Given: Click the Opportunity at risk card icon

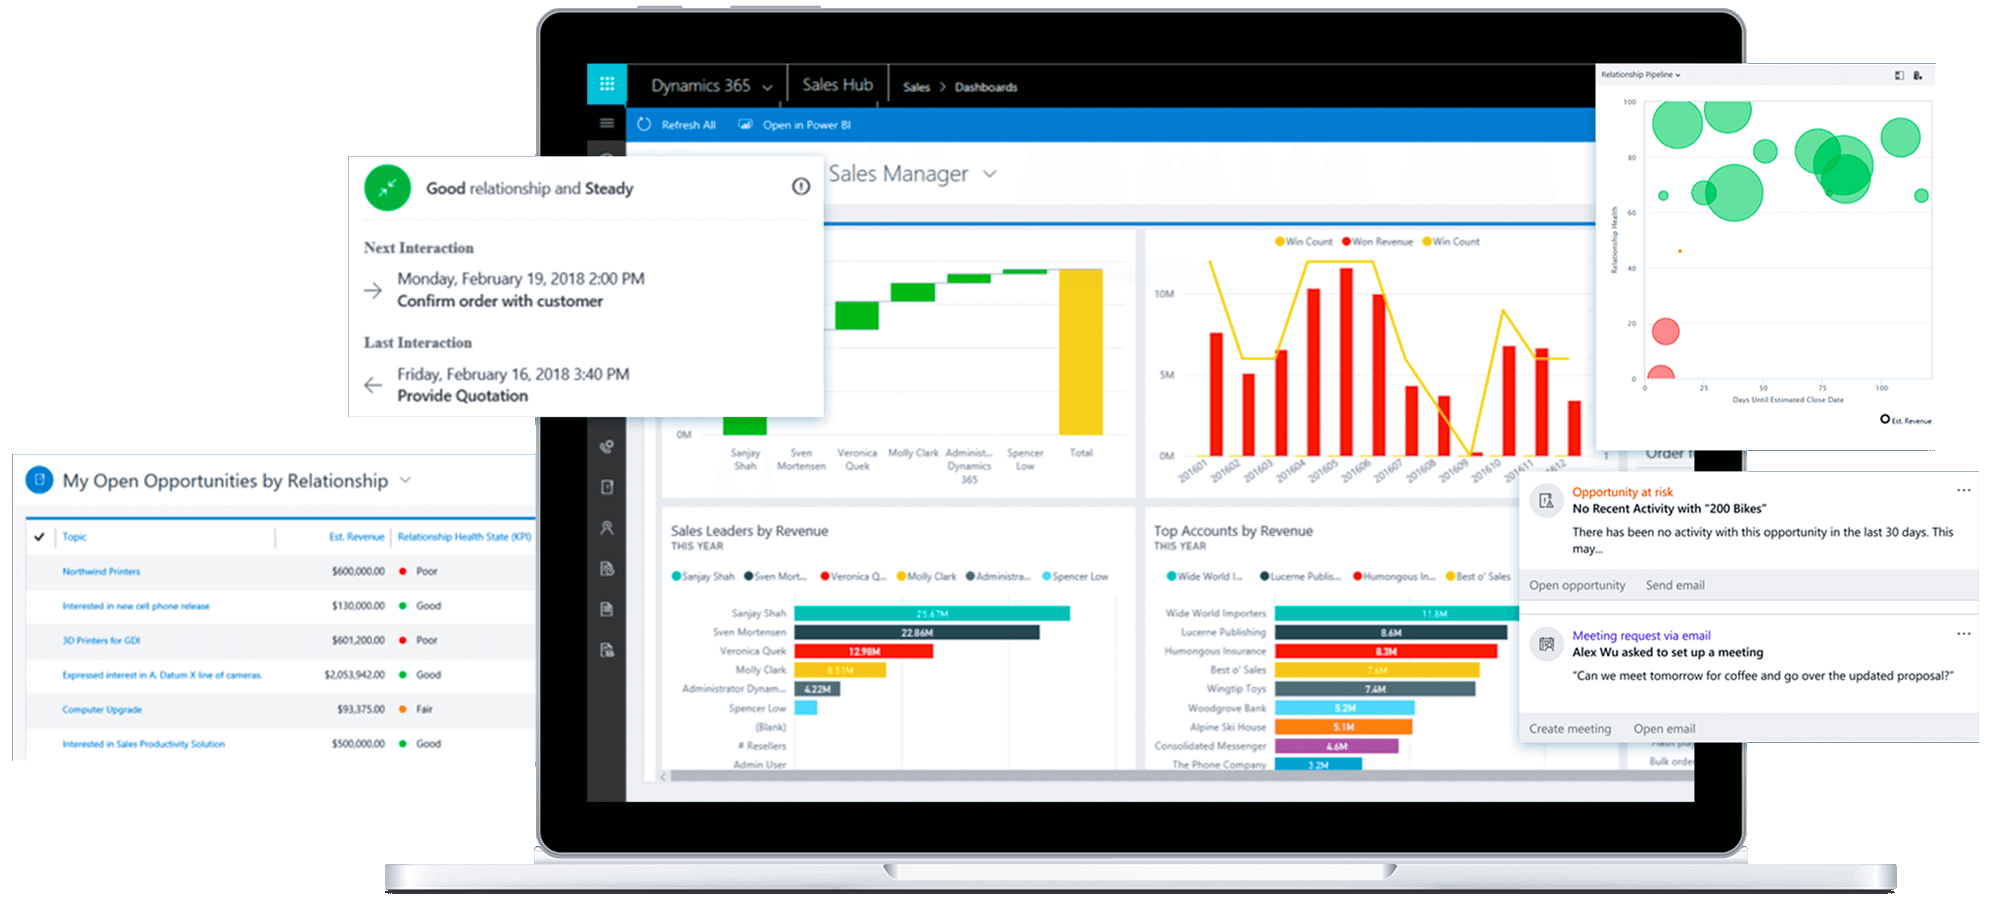Looking at the screenshot, I should (x=1546, y=501).
